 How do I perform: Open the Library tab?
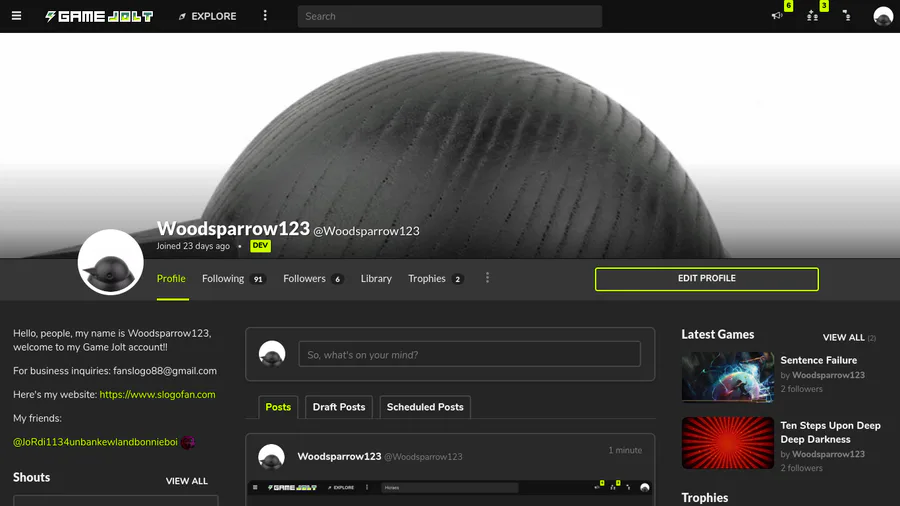pyautogui.click(x=376, y=279)
